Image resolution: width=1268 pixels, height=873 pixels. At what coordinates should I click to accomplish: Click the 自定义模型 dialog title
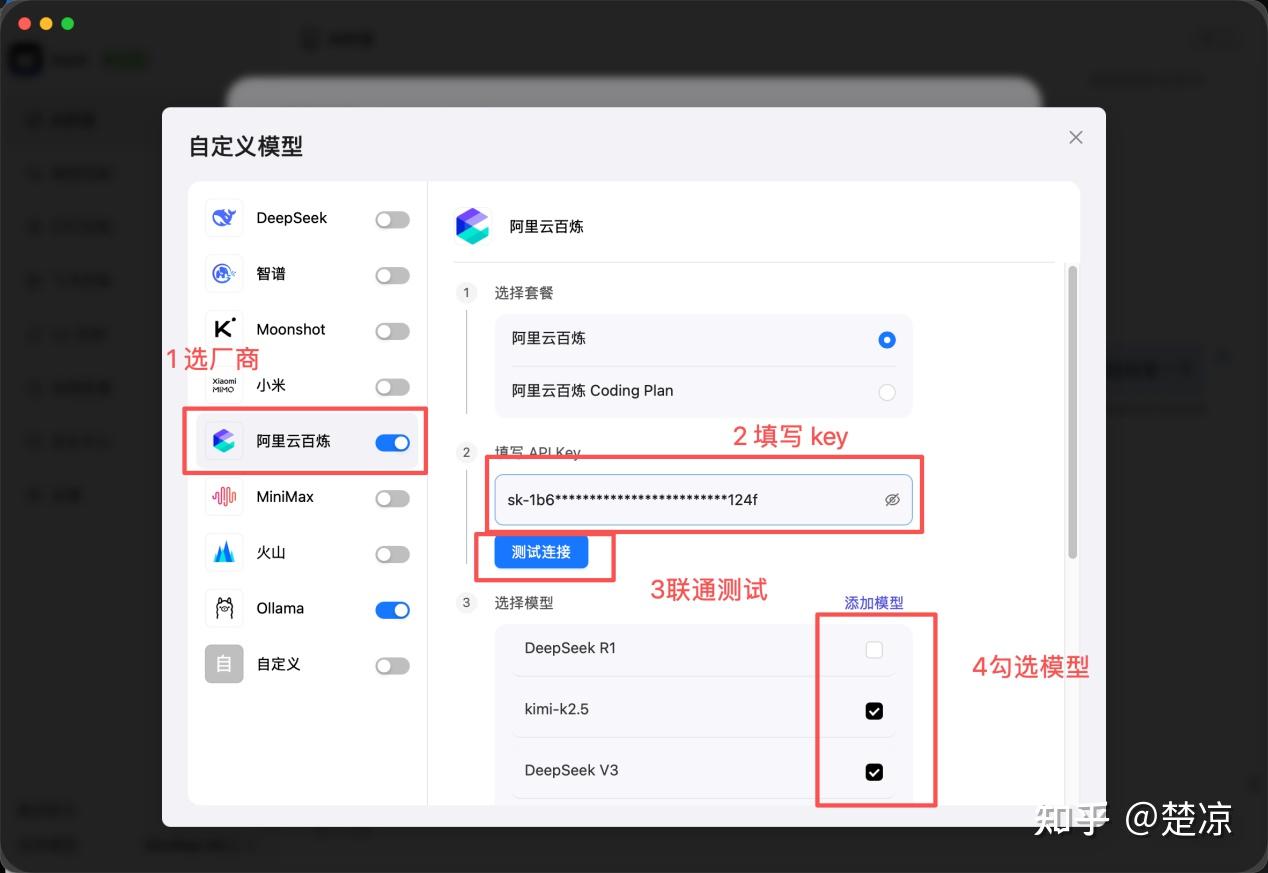point(246,146)
